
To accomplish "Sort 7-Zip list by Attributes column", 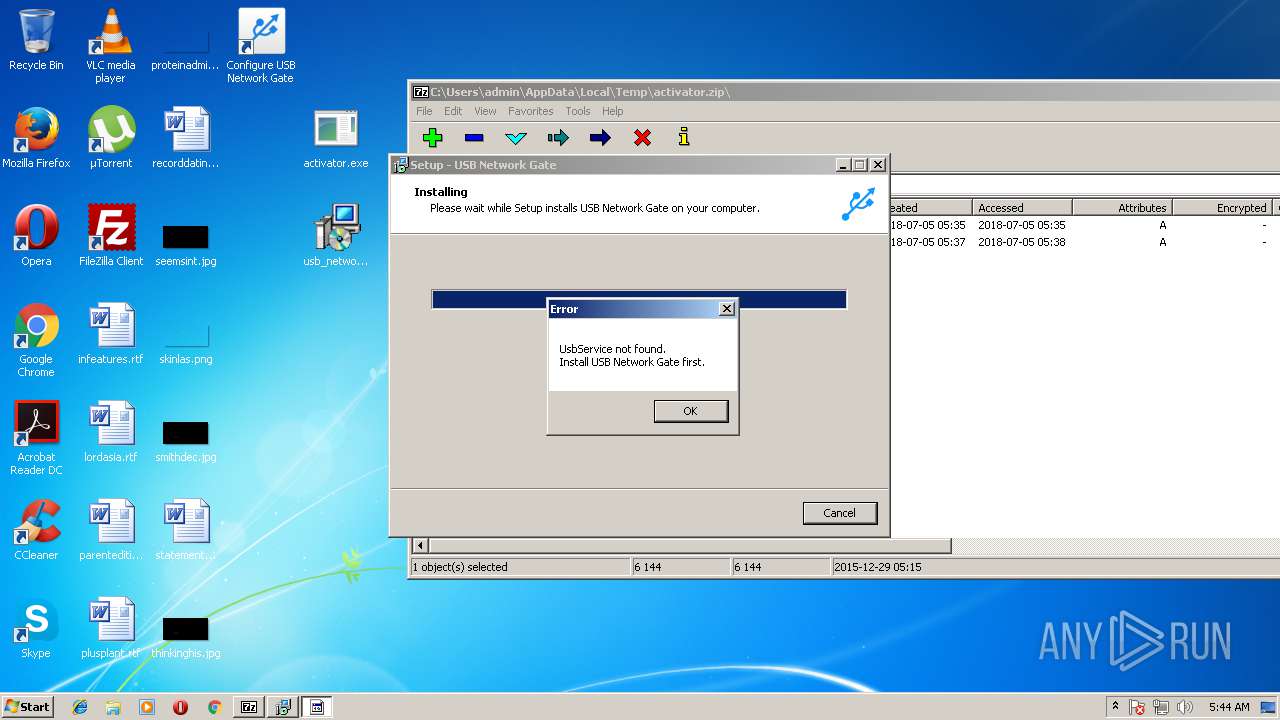I will [x=1122, y=208].
